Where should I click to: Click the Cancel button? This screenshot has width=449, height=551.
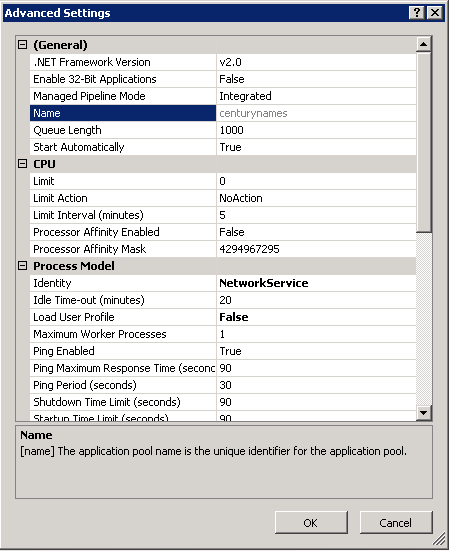(x=396, y=523)
